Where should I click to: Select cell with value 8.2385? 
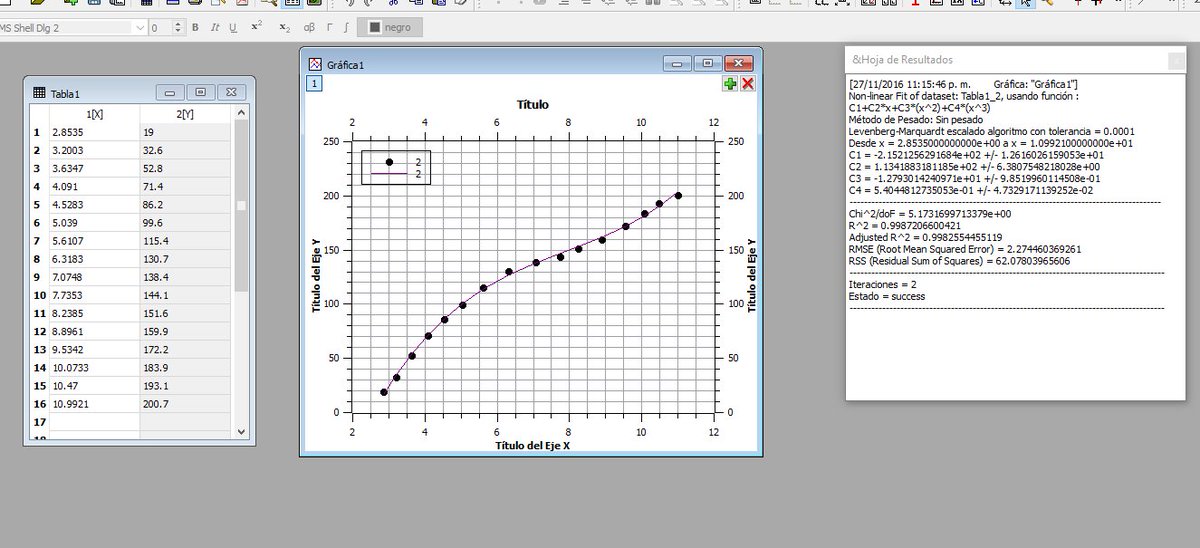[95, 313]
